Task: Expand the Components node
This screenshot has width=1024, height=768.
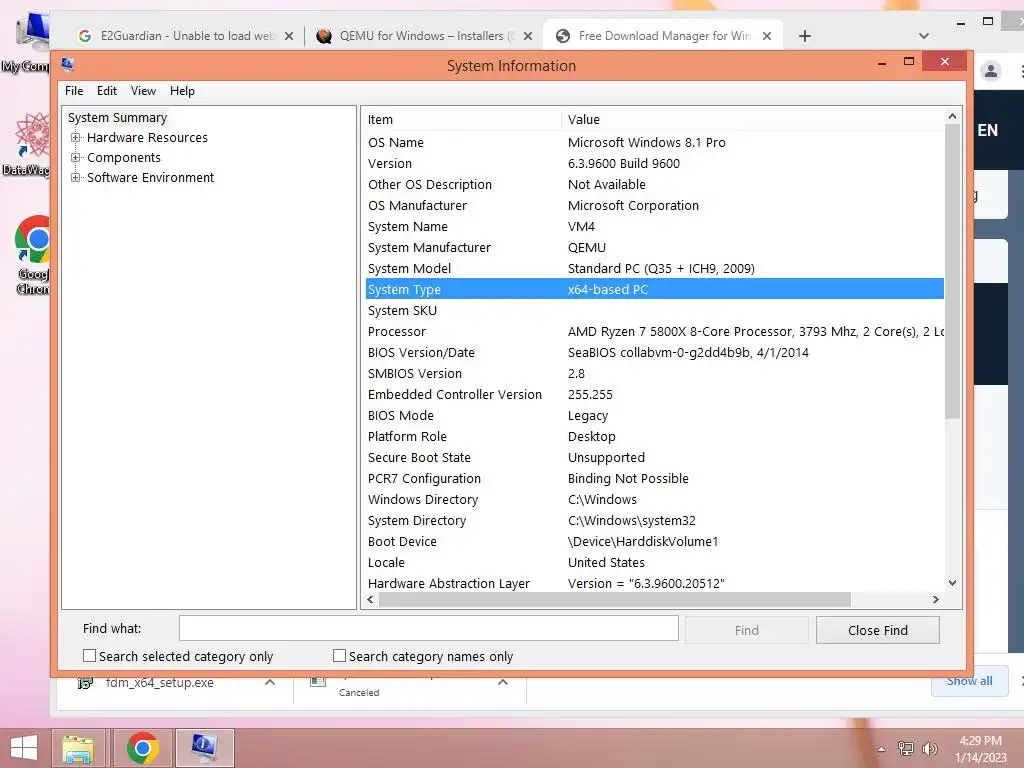Action: [76, 157]
